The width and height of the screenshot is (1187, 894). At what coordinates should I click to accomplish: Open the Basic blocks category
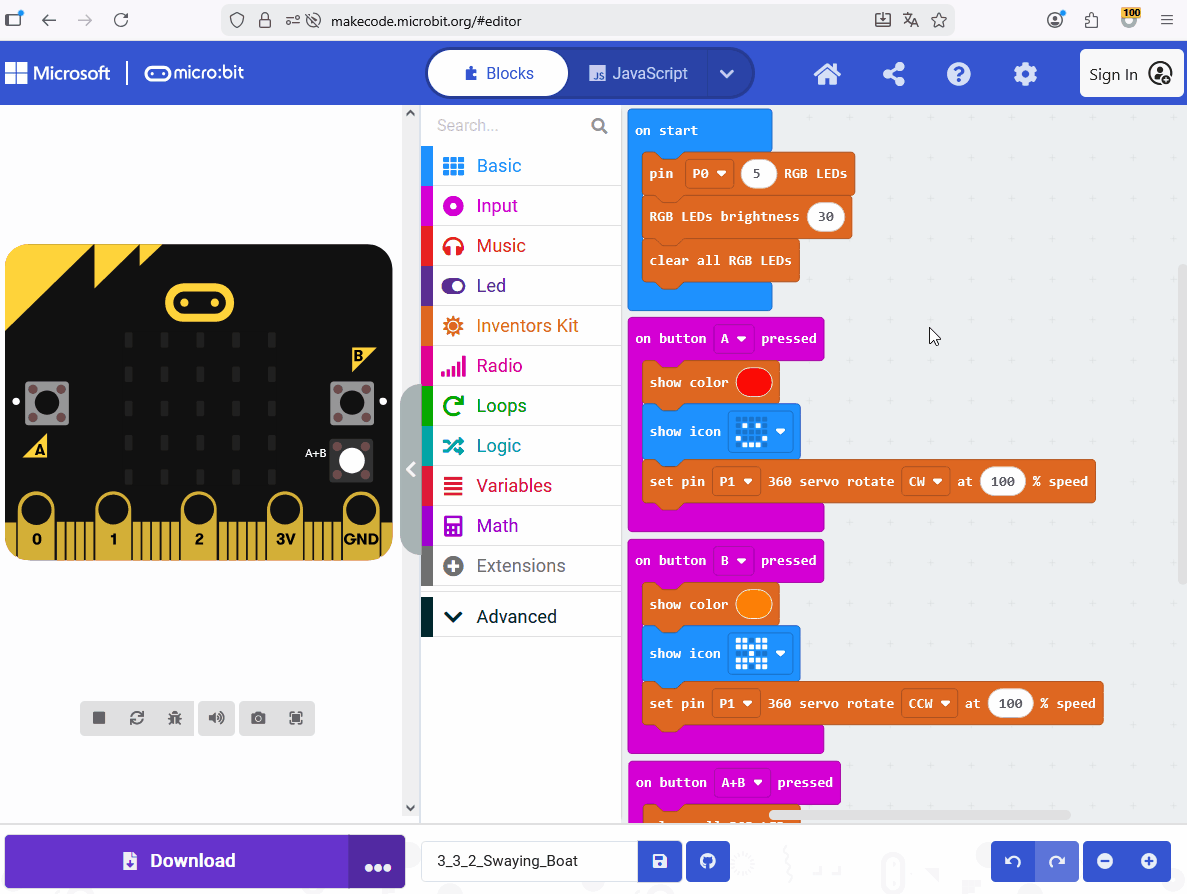(521, 166)
